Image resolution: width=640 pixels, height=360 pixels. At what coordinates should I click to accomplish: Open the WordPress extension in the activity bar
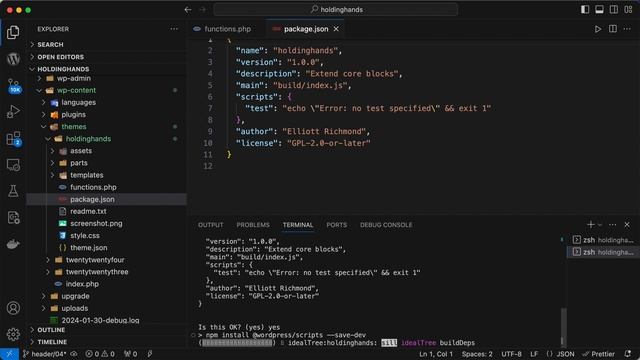(13, 59)
